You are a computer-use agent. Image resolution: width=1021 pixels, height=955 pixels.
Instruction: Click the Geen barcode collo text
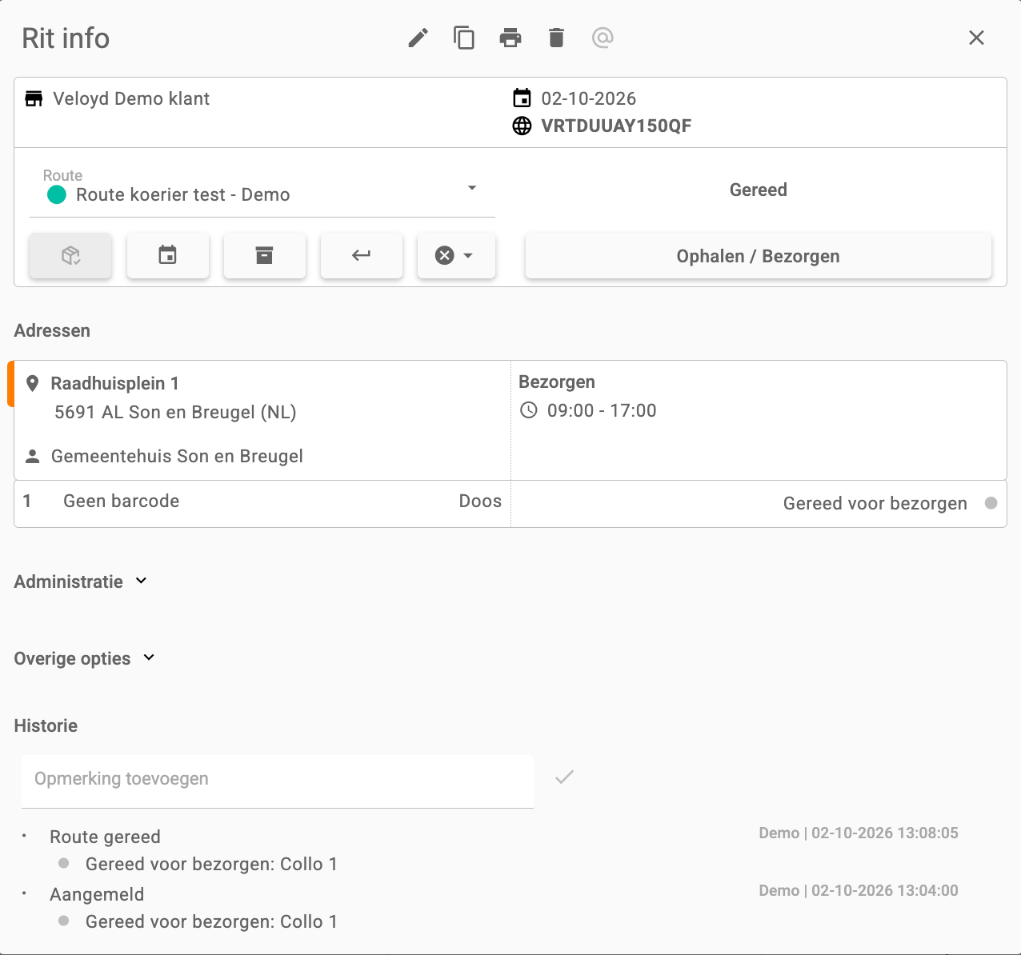[121, 501]
